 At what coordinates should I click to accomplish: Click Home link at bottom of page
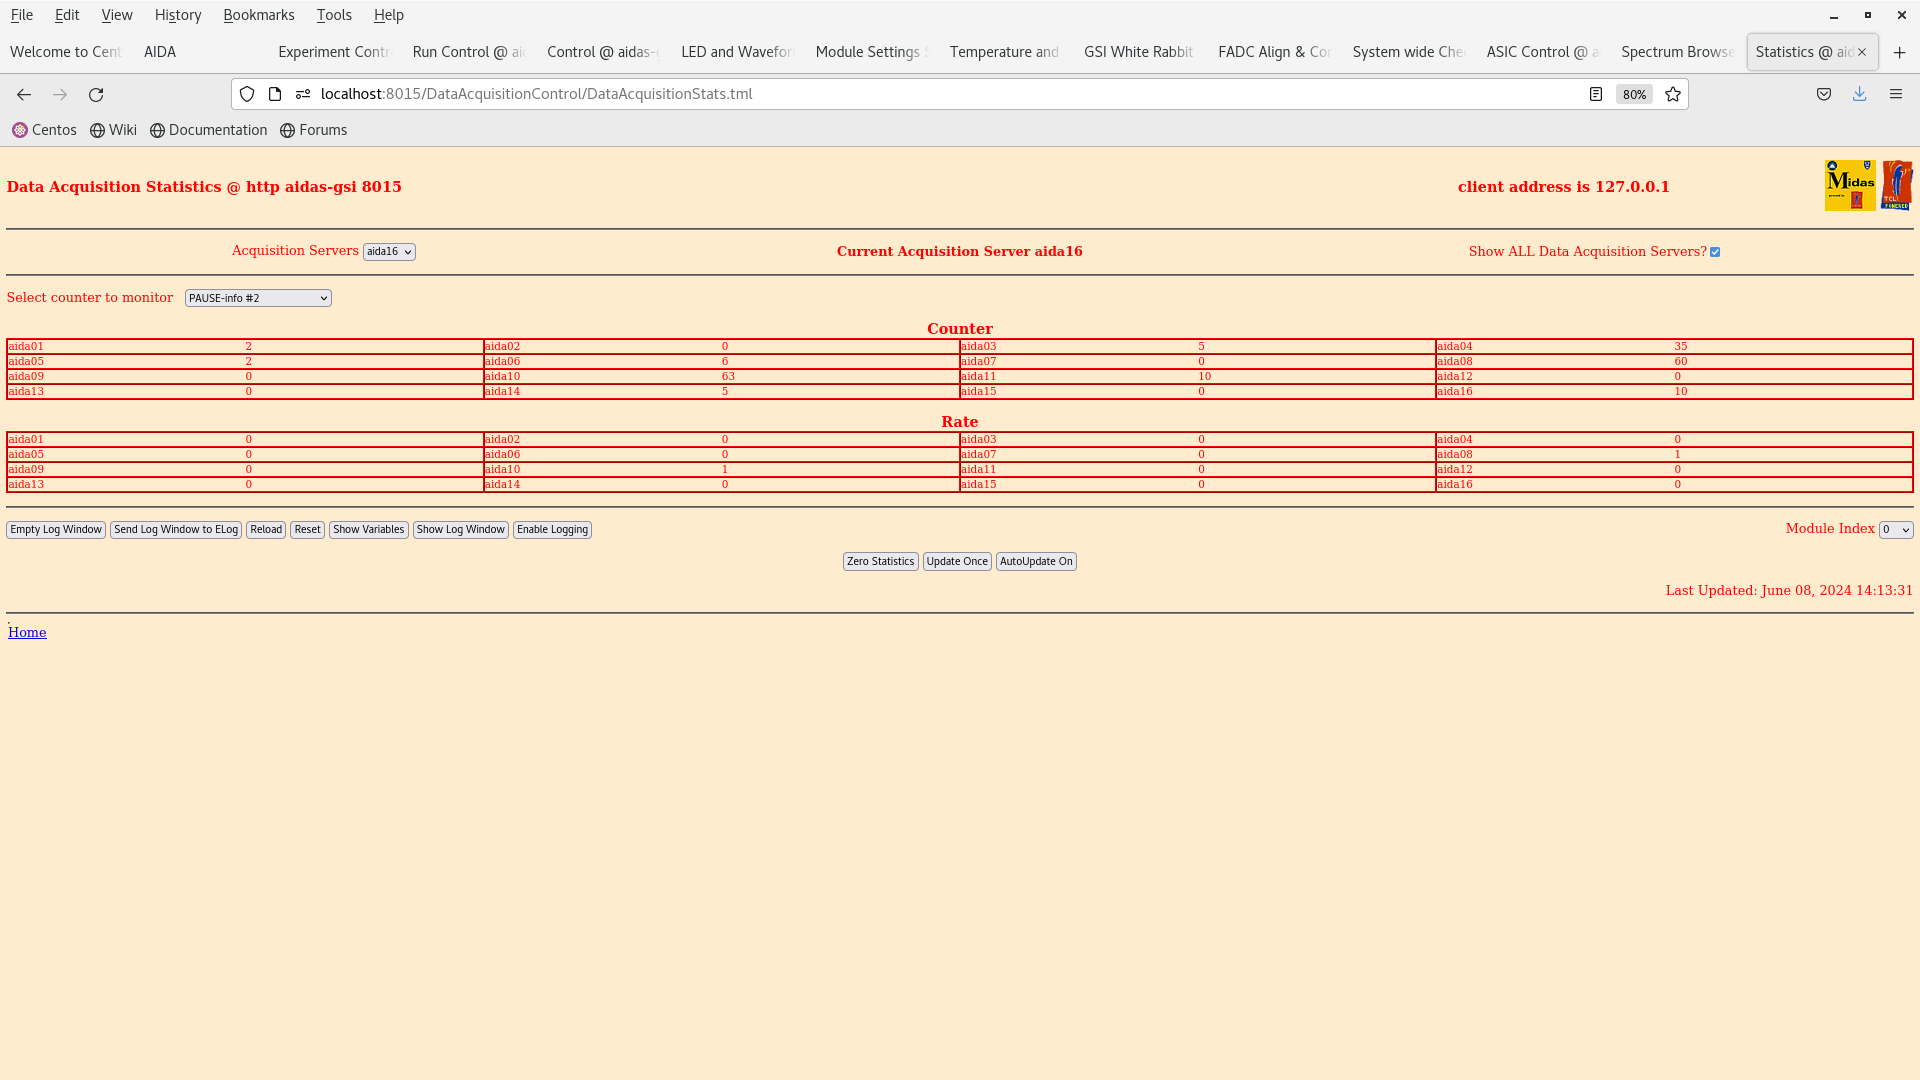(28, 632)
